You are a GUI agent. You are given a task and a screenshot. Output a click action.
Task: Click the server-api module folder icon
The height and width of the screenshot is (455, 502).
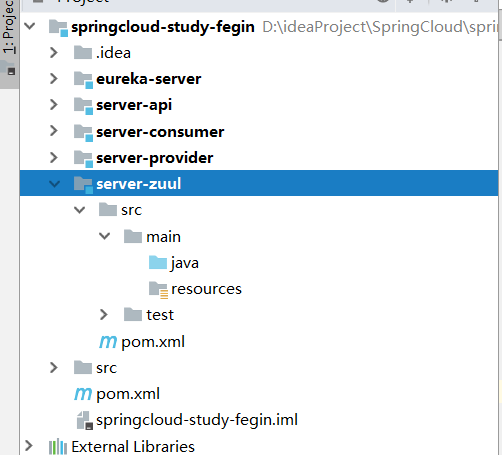[83, 106]
